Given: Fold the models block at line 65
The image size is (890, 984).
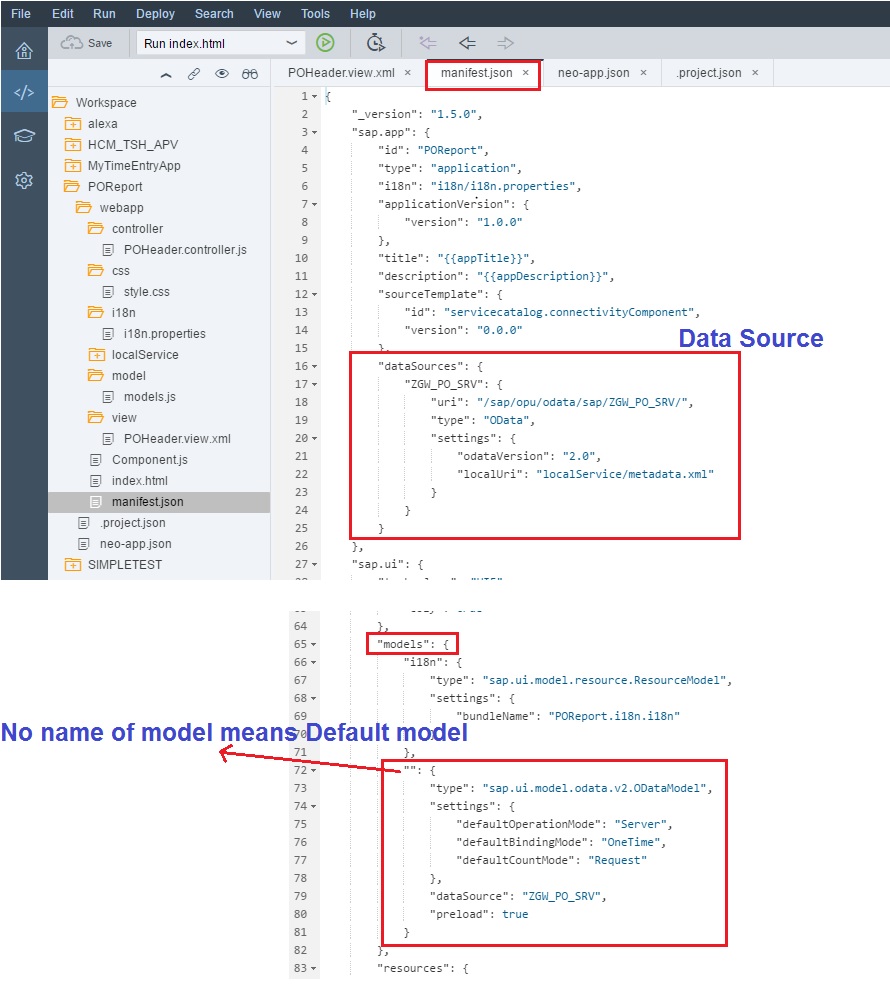Looking at the screenshot, I should coord(313,644).
